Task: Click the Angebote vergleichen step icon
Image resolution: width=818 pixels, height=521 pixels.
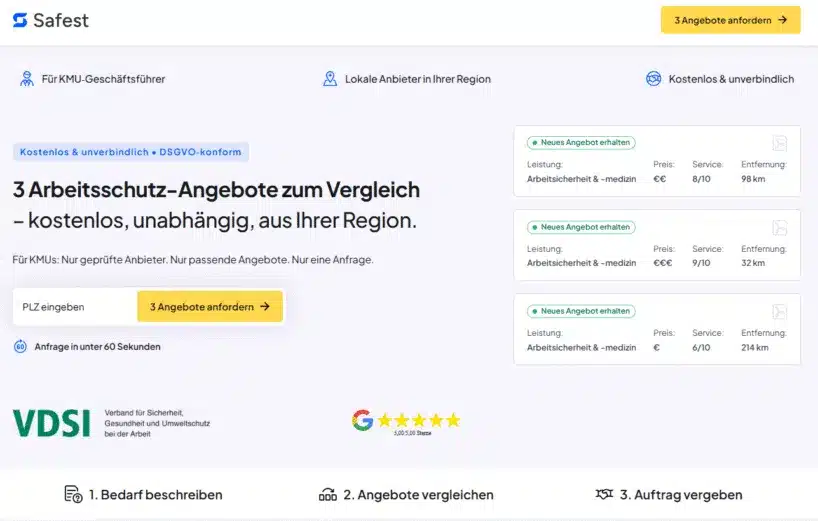Action: (x=327, y=494)
